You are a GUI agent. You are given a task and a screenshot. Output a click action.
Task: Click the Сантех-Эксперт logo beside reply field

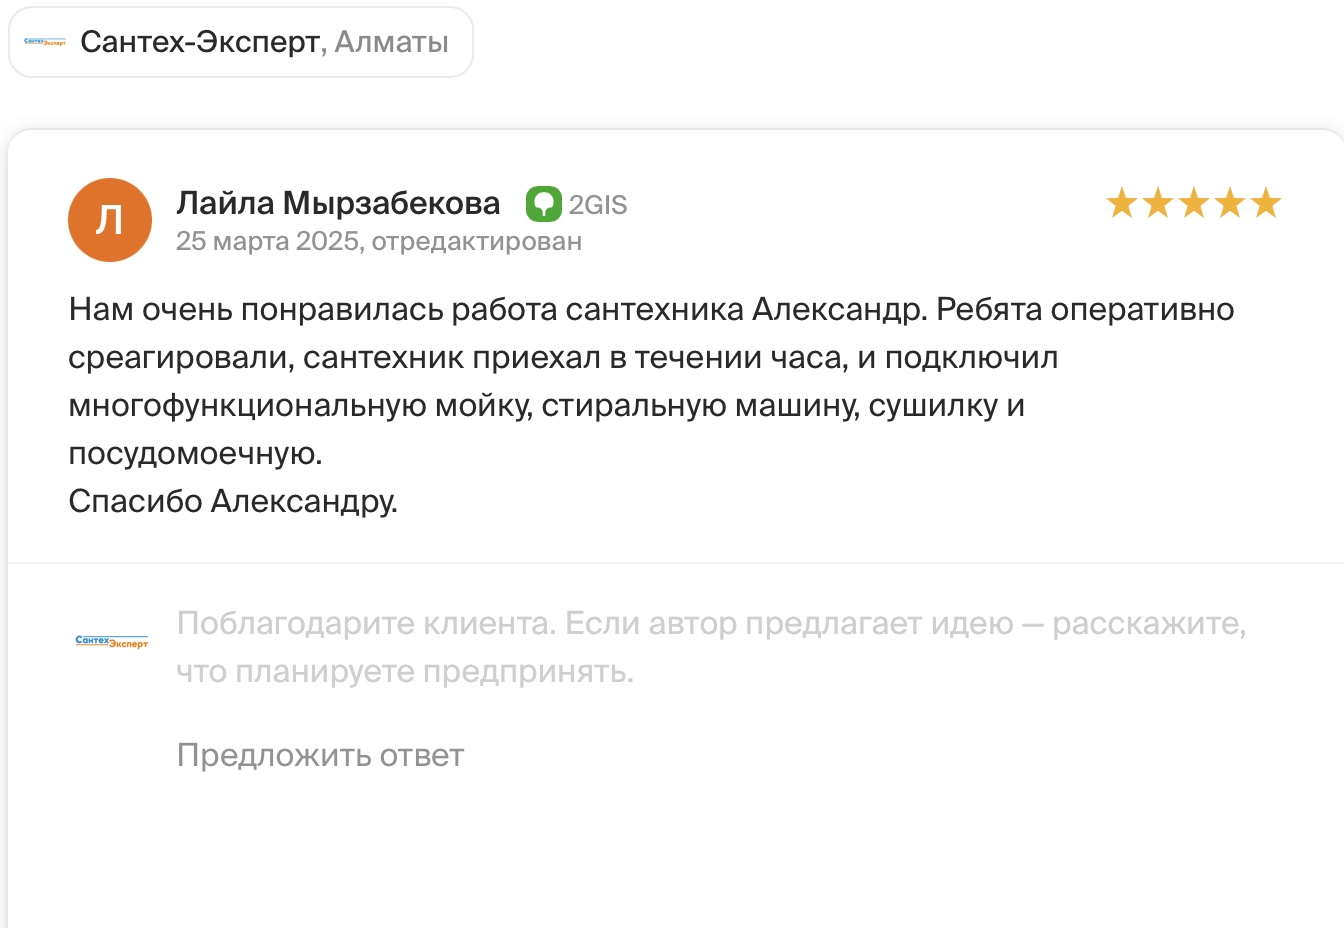coord(112,641)
